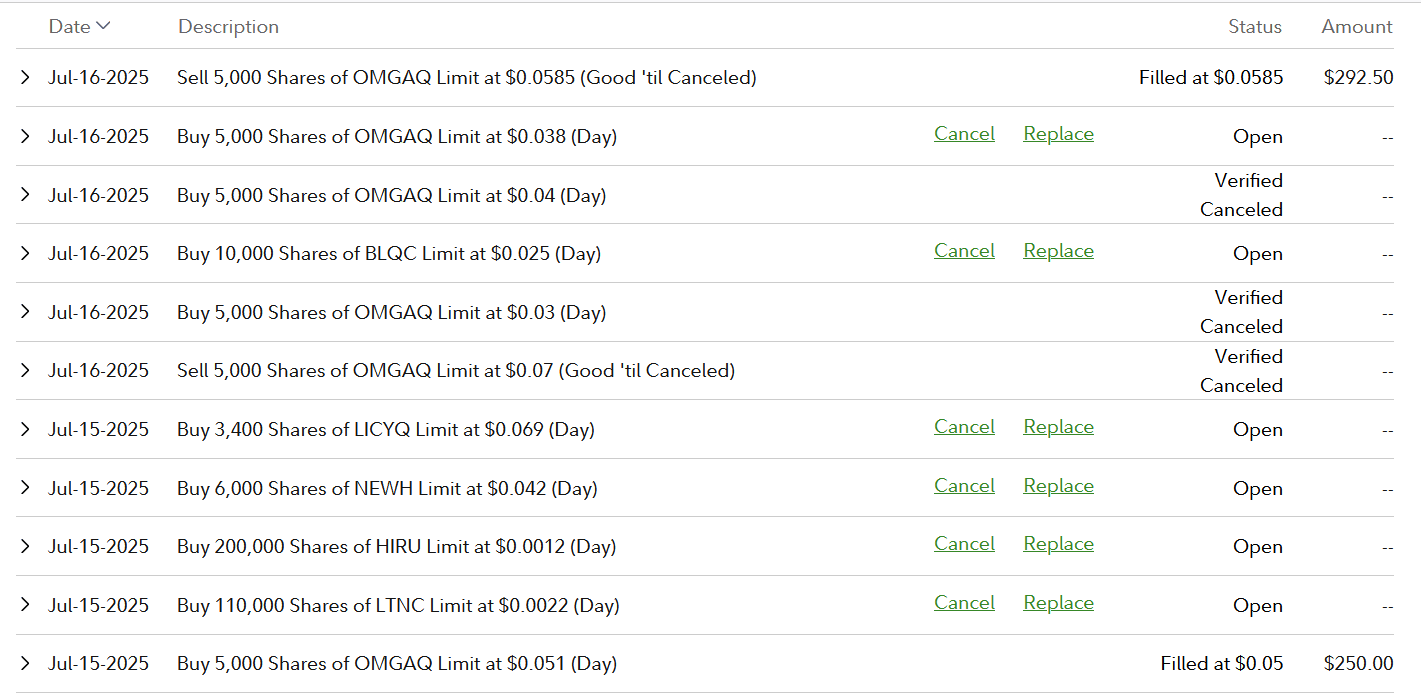This screenshot has width=1421, height=696.
Task: Expand the BLQC 10,000 shares order row
Action: pyautogui.click(x=26, y=254)
